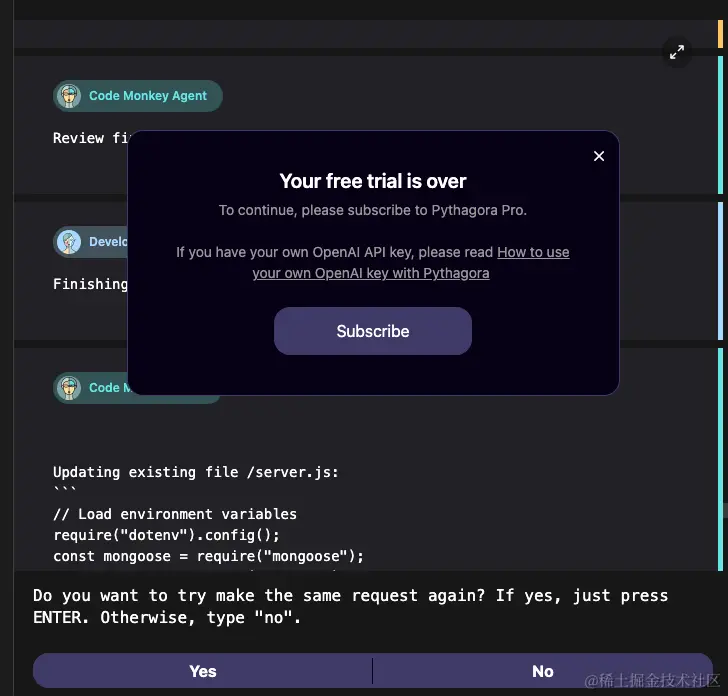Answer No to retrying the request
The width and height of the screenshot is (728, 696).
pyautogui.click(x=542, y=671)
